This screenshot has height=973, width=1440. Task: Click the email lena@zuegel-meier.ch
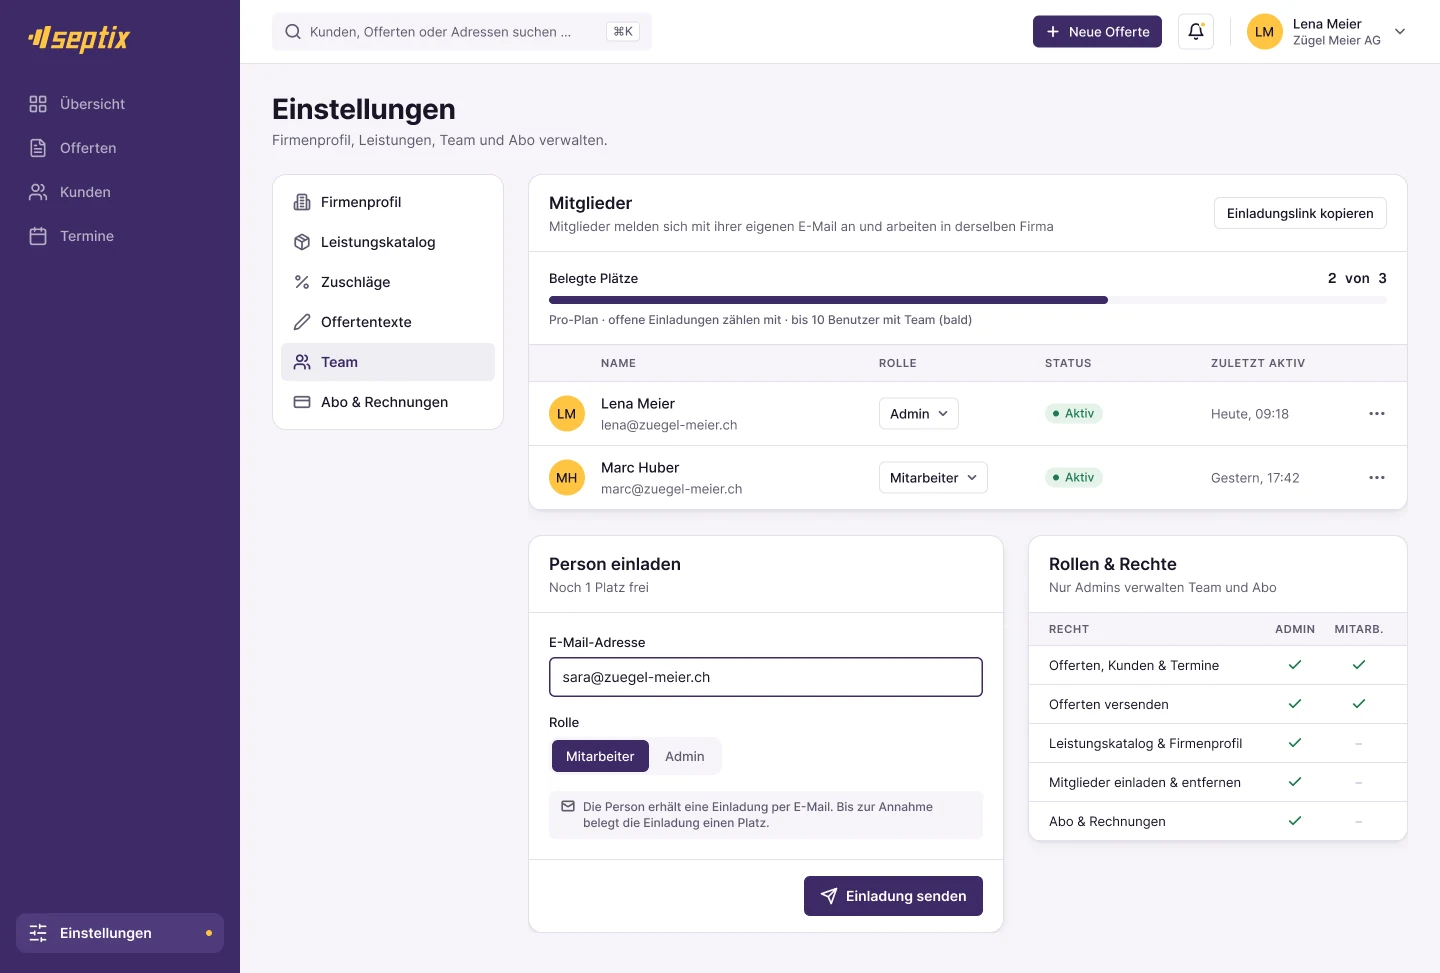pos(669,425)
